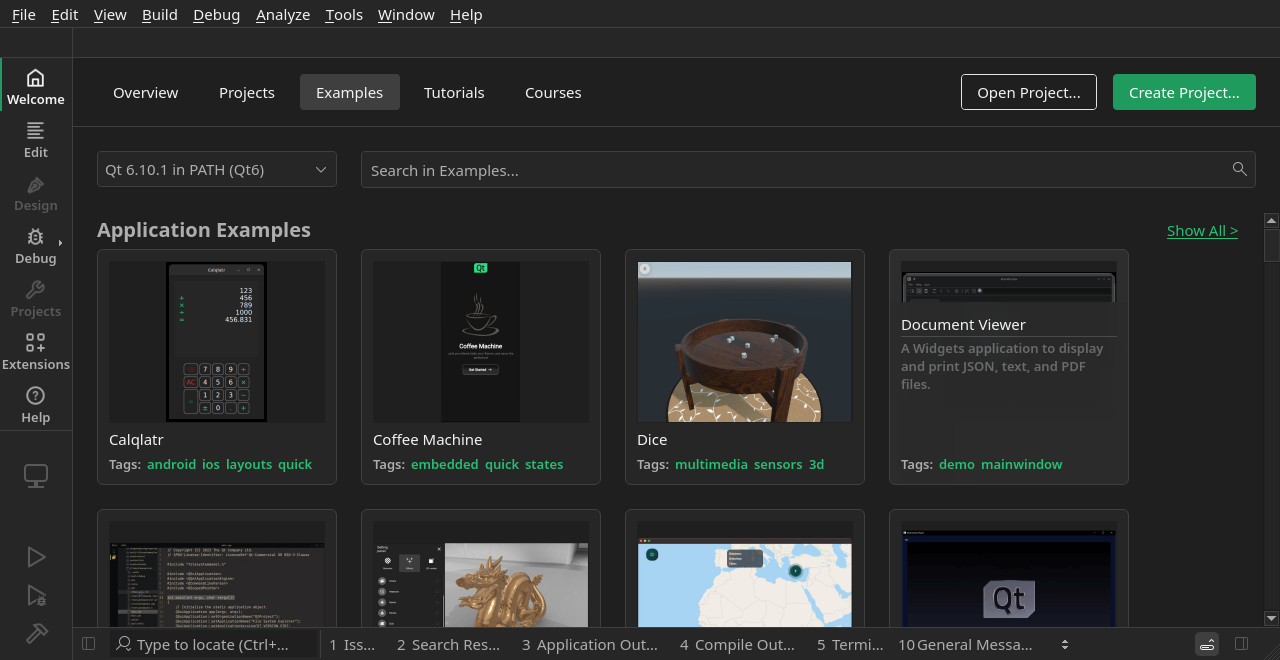Switch to the Overview tab
The height and width of the screenshot is (660, 1280).
tap(146, 92)
